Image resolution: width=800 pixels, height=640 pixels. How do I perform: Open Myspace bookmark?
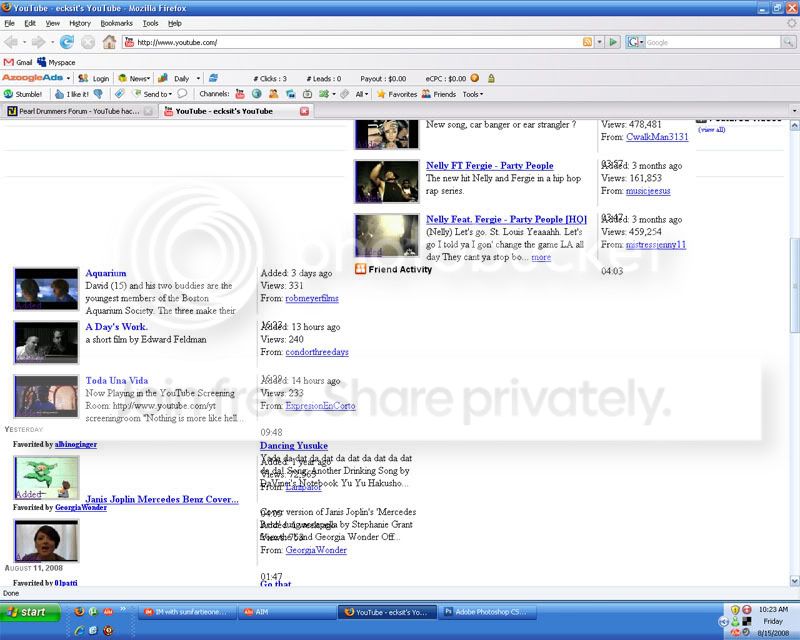56,62
